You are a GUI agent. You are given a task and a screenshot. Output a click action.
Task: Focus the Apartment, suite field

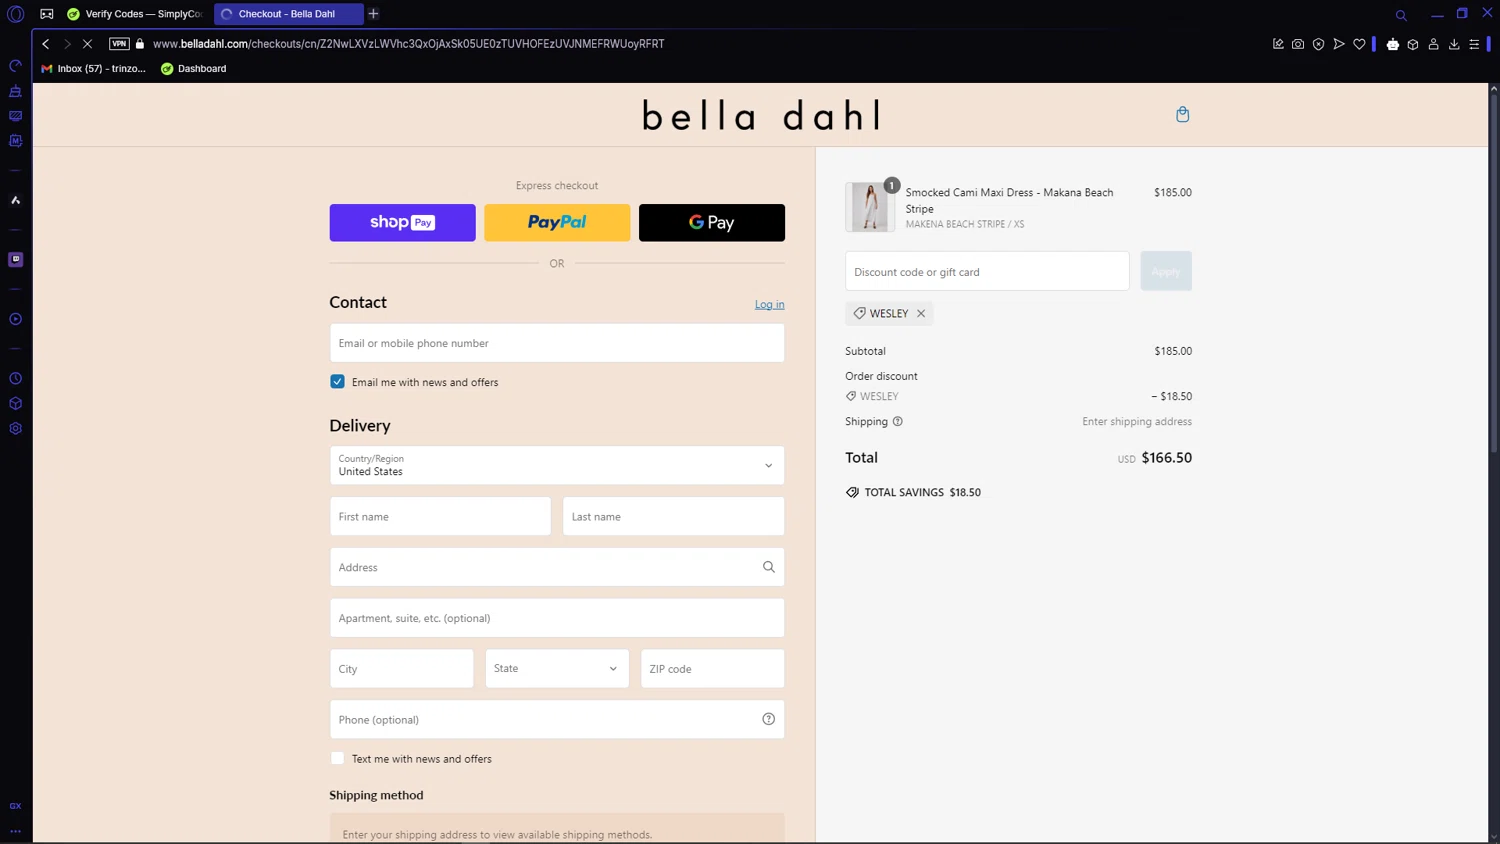pos(557,618)
